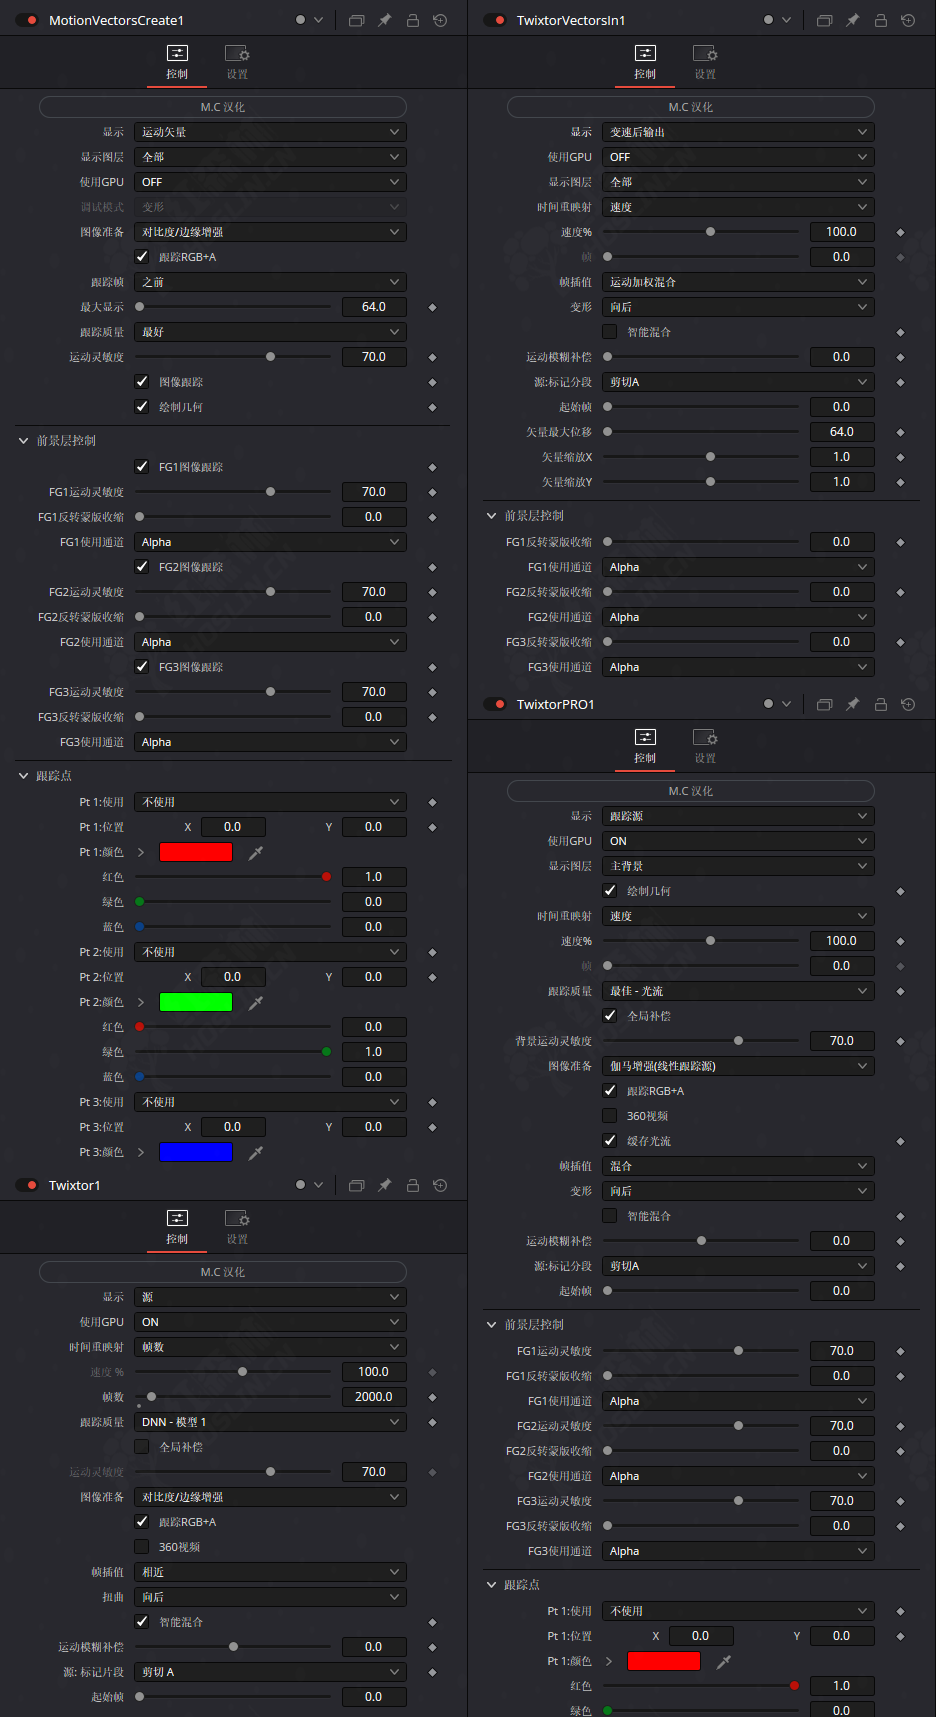Reset TwixtorVectorsIn1 settings with the reset icon
The width and height of the screenshot is (936, 1717).
point(908,20)
